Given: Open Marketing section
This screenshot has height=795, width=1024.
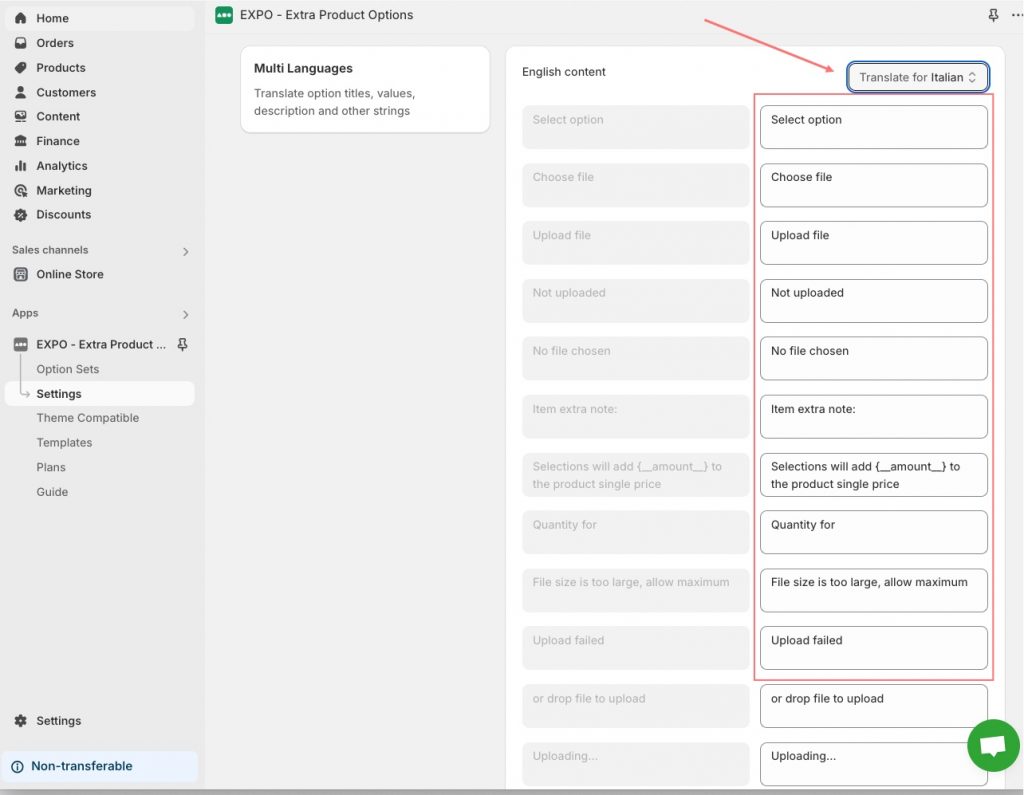Looking at the screenshot, I should [64, 191].
